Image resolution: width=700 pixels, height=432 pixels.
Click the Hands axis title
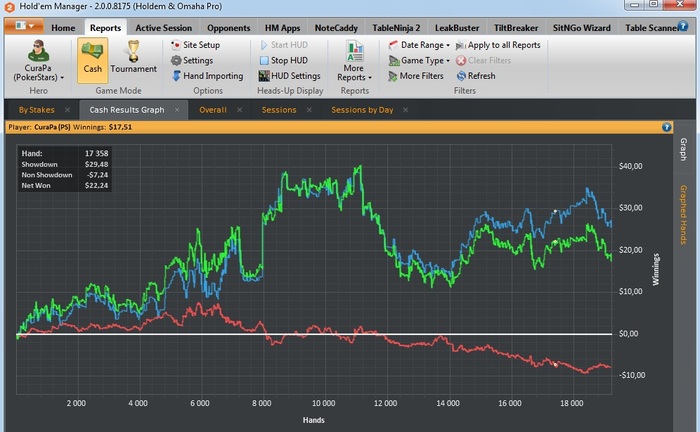coord(314,420)
